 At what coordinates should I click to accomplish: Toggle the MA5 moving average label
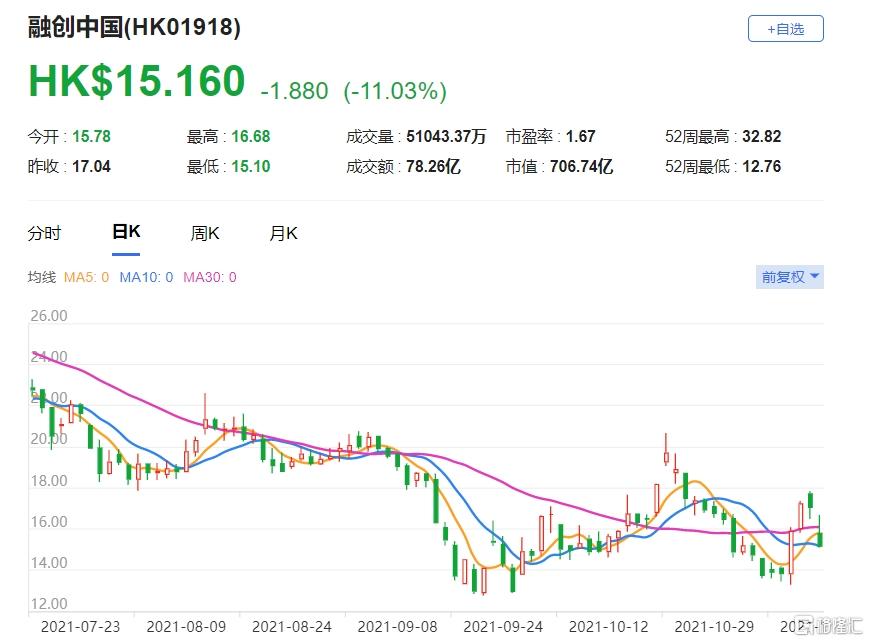pyautogui.click(x=88, y=277)
